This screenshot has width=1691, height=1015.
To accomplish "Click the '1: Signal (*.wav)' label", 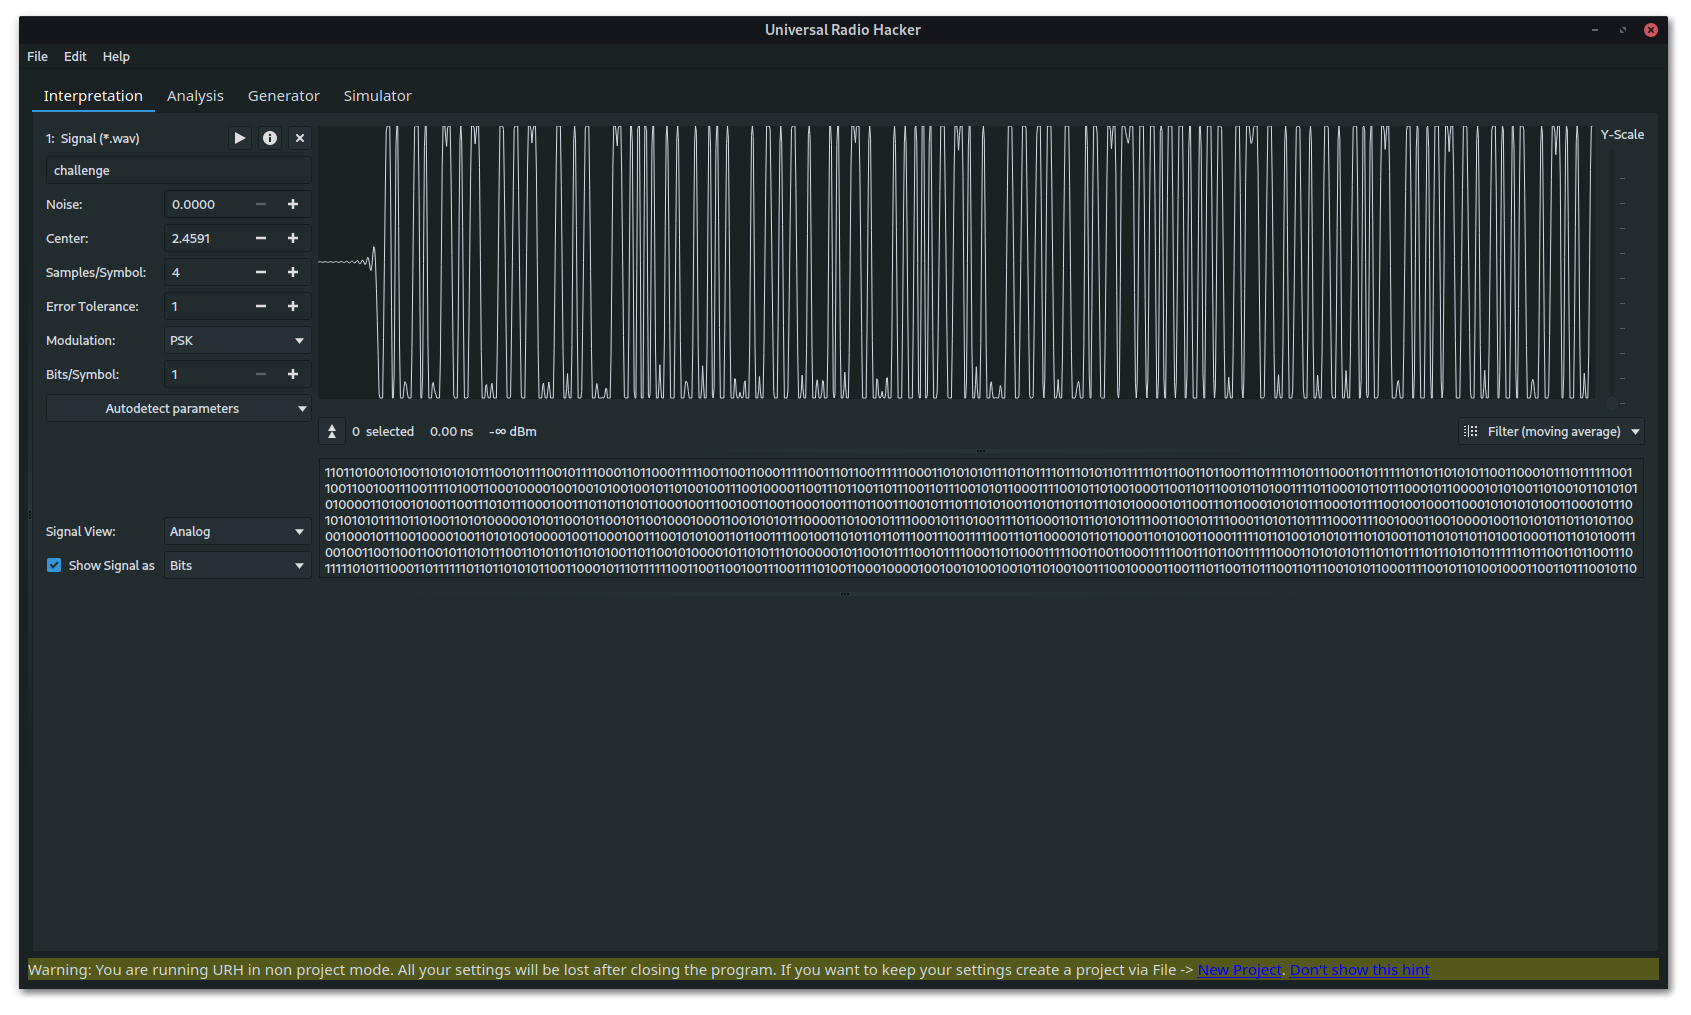I will coord(93,139).
